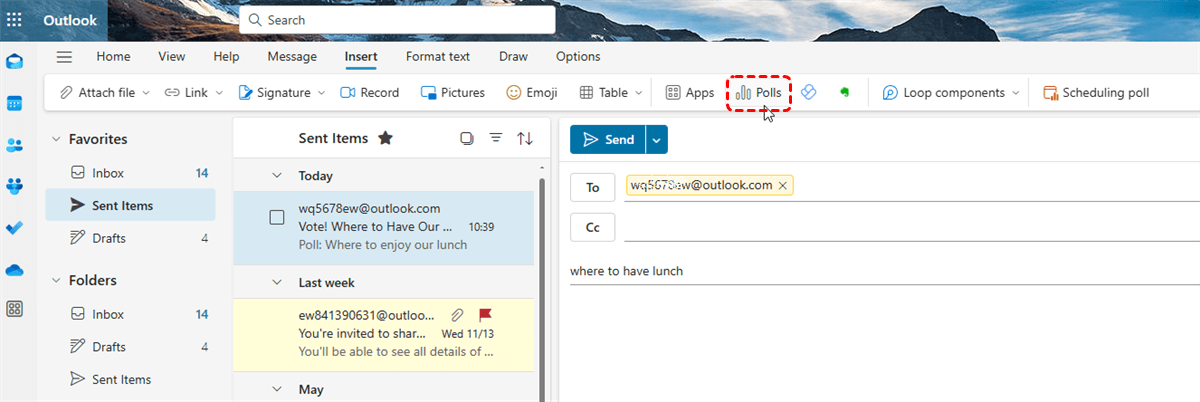Image resolution: width=1200 pixels, height=402 pixels.
Task: Click the Link toolbar button
Action: click(186, 92)
